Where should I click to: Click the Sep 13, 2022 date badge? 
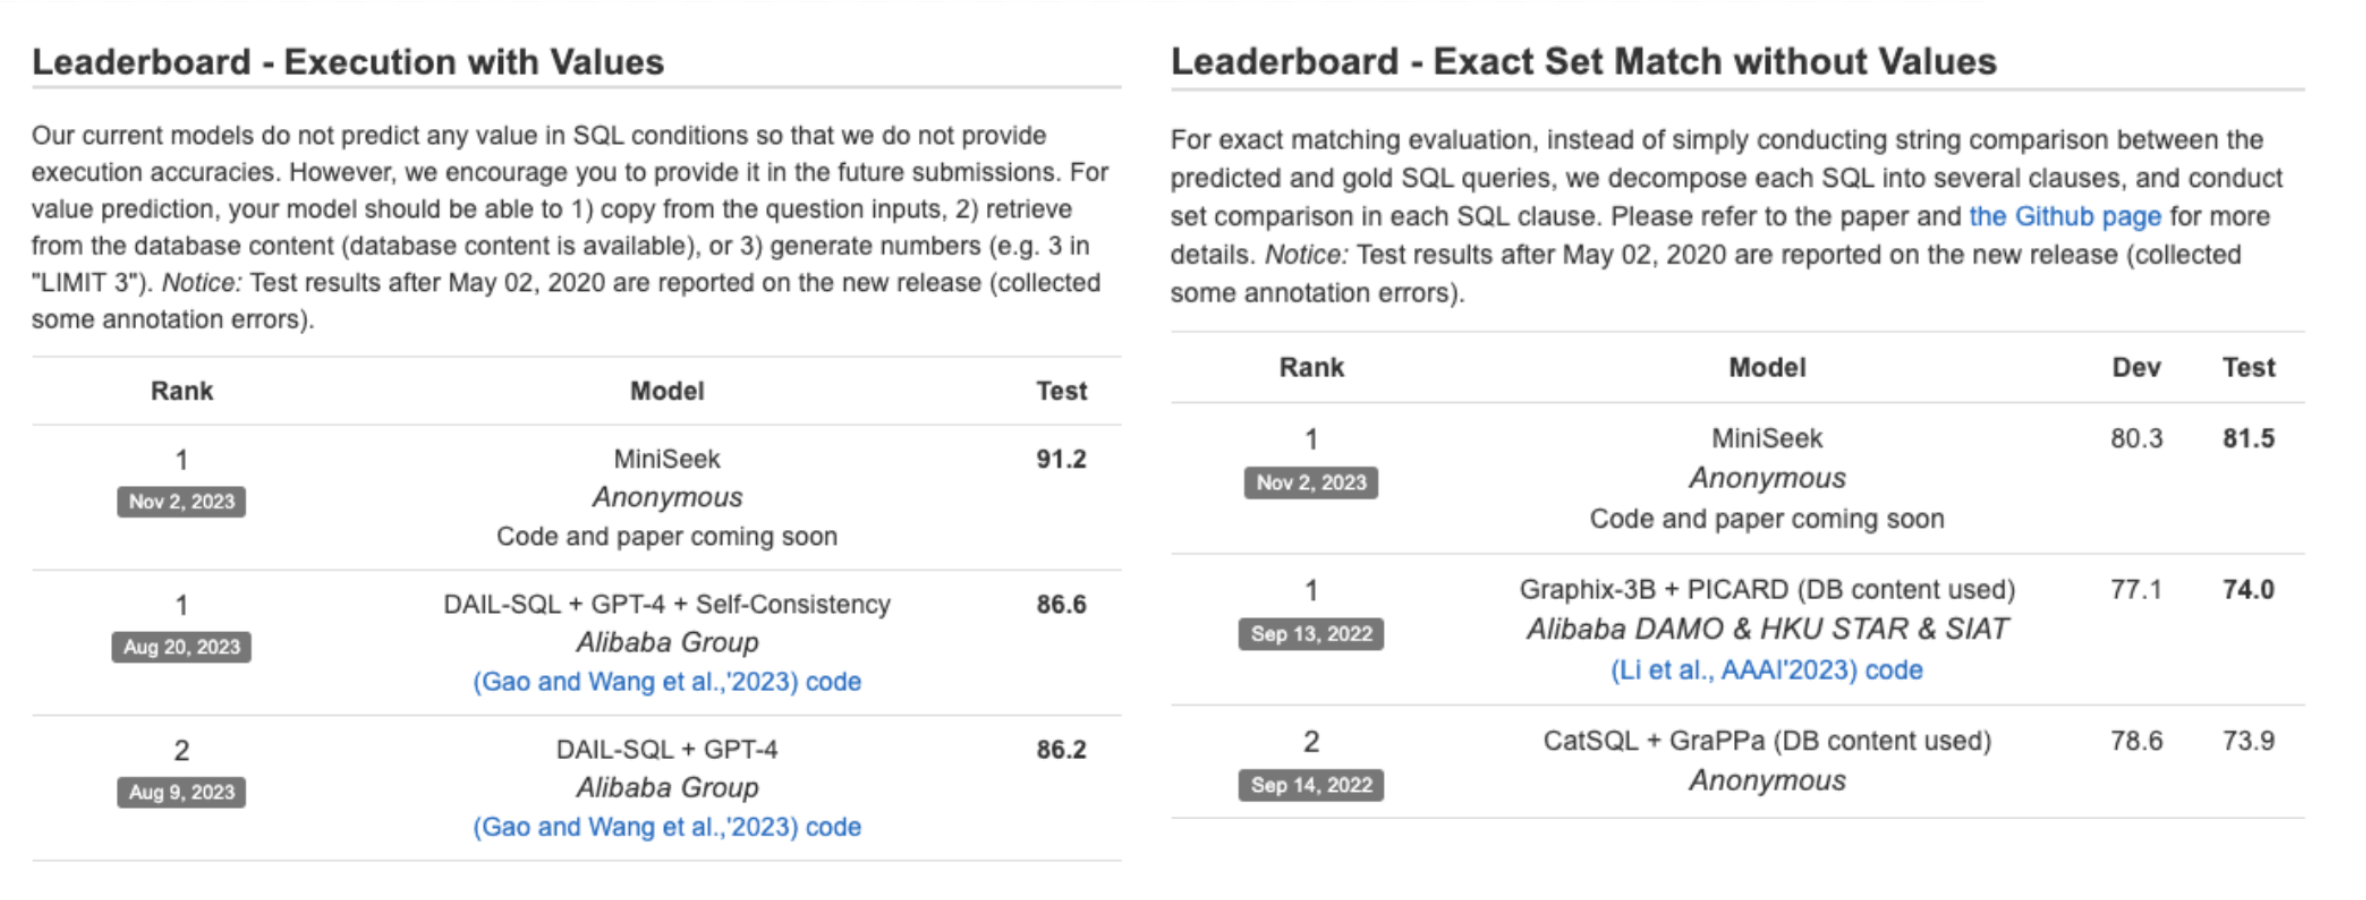[x=1310, y=634]
